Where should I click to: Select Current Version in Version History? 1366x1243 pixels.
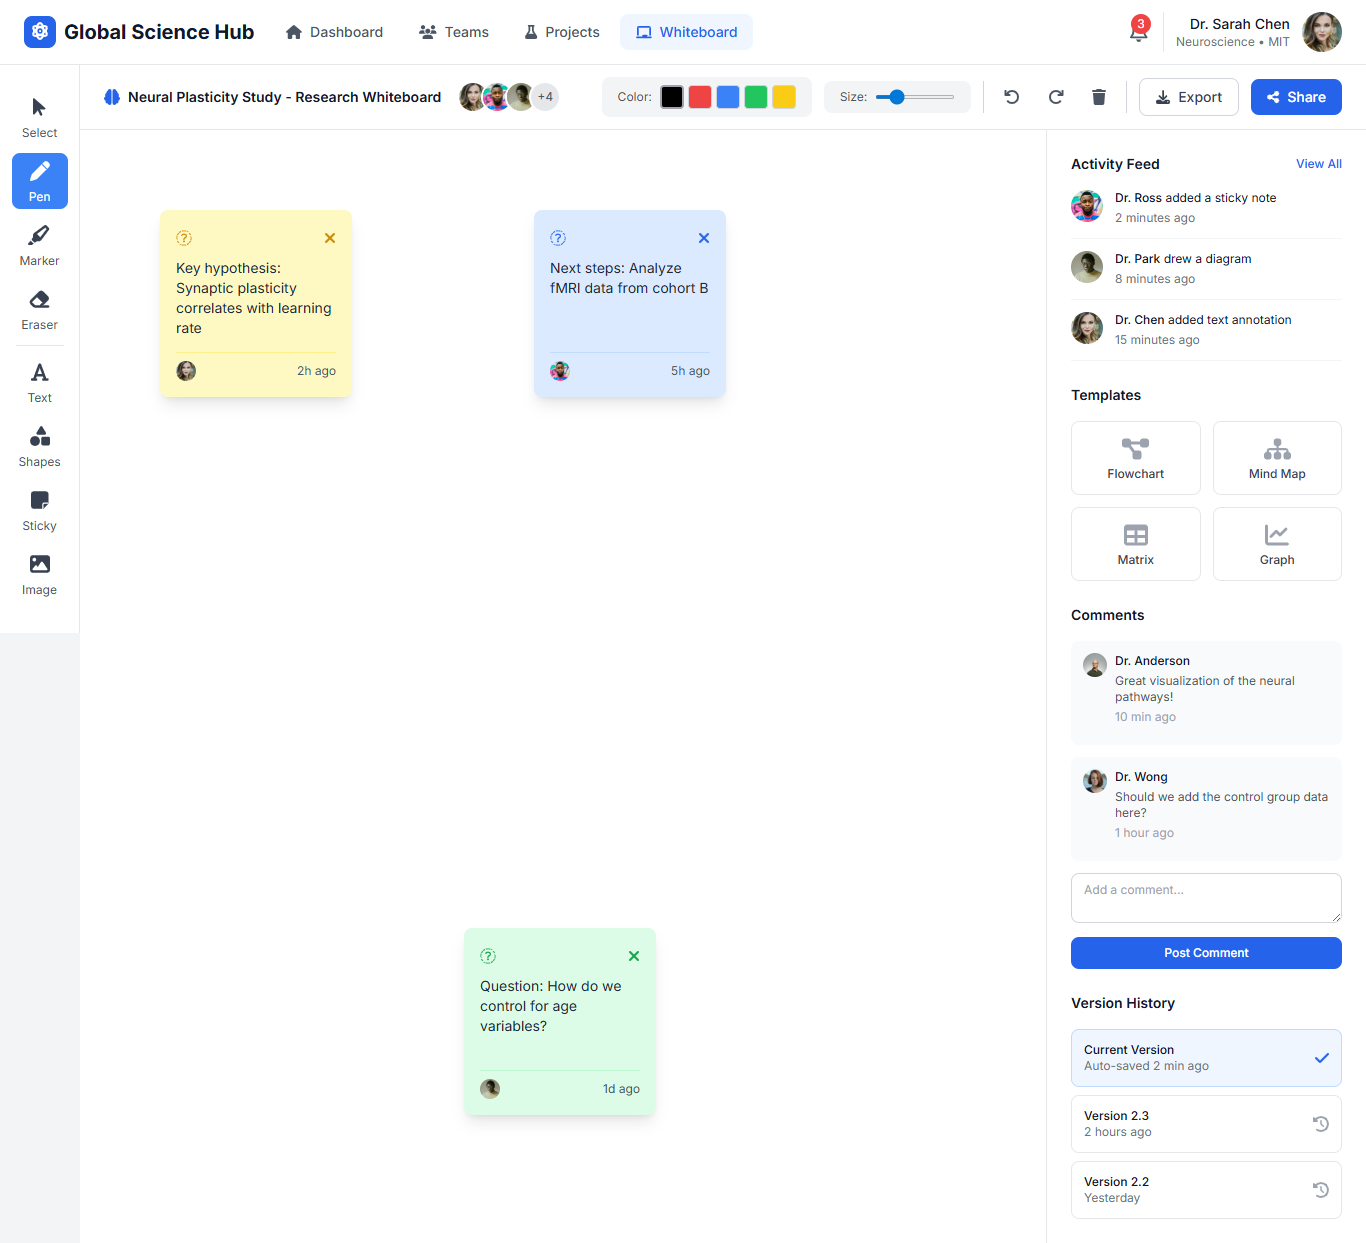[1205, 1058]
